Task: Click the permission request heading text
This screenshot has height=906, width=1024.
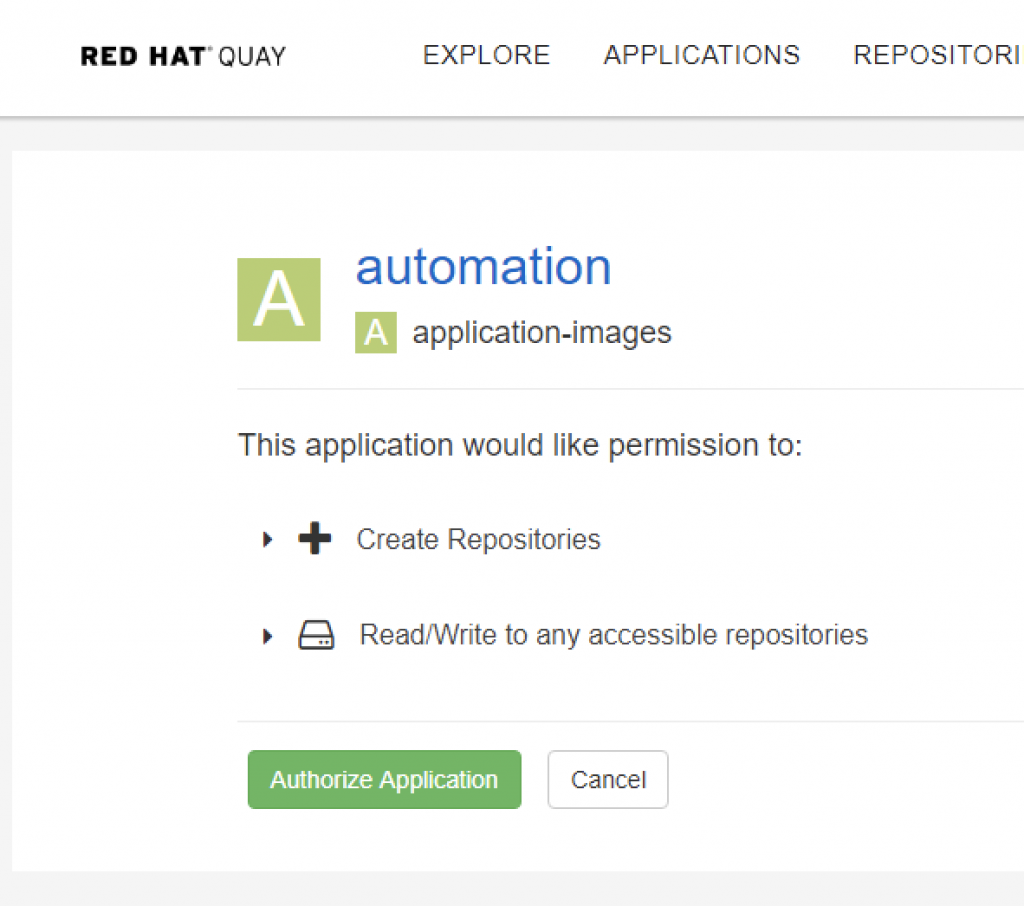Action: (x=520, y=445)
